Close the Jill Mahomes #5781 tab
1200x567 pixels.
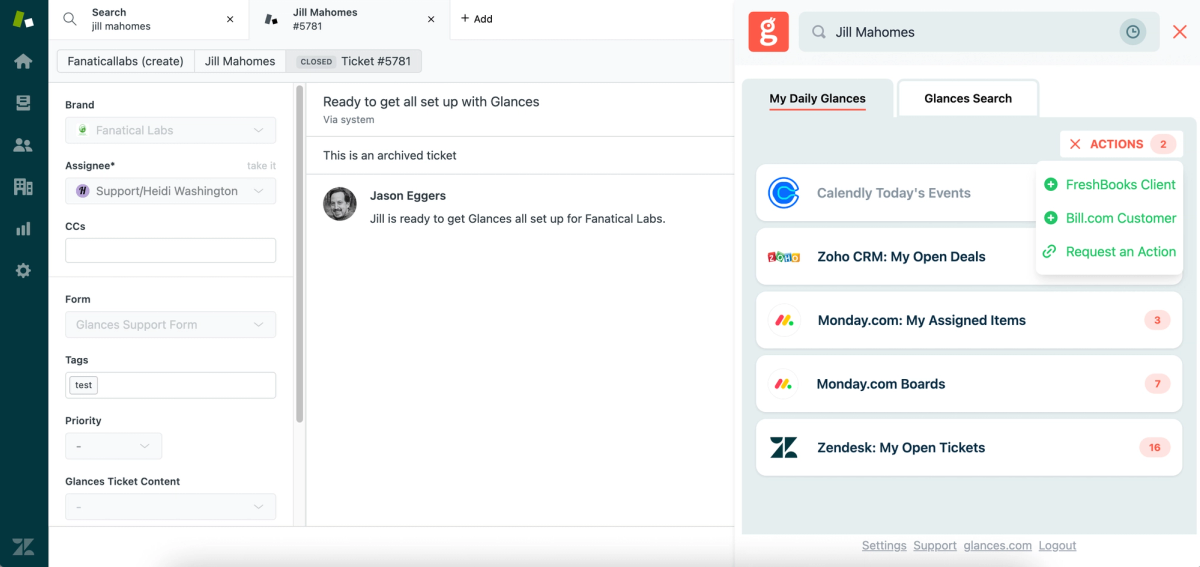[x=430, y=19]
